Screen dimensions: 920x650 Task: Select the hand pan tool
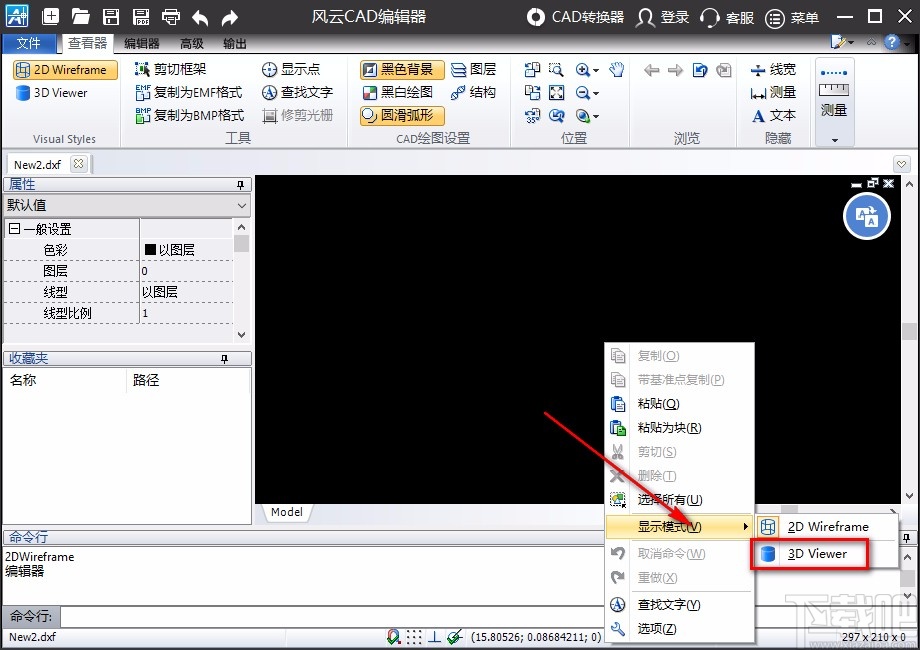point(616,70)
